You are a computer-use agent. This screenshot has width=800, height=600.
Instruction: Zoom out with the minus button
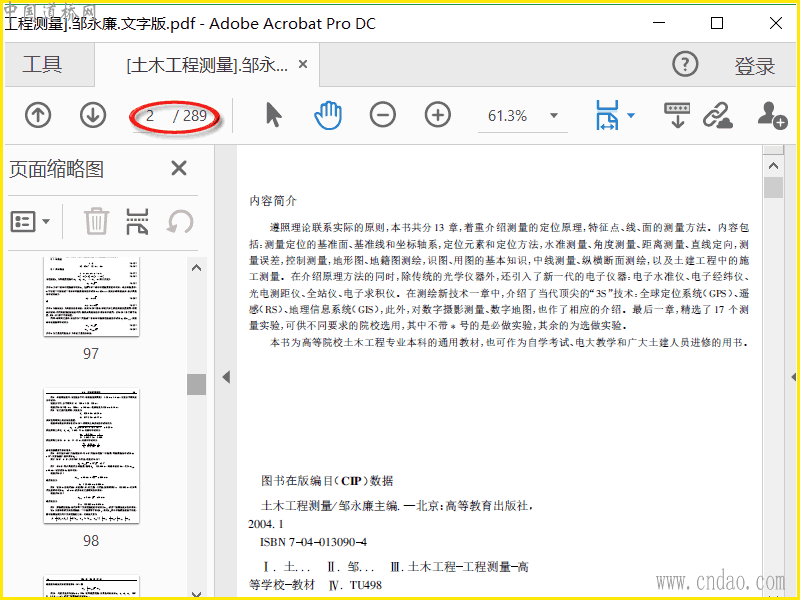coord(383,115)
